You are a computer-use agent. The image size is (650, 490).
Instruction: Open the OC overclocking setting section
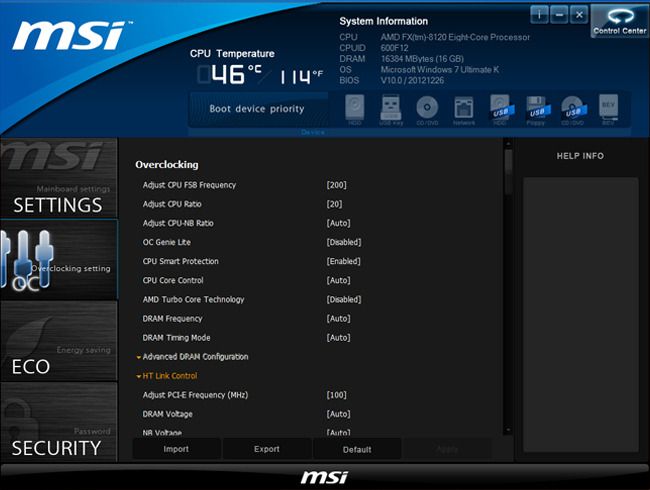tap(59, 260)
